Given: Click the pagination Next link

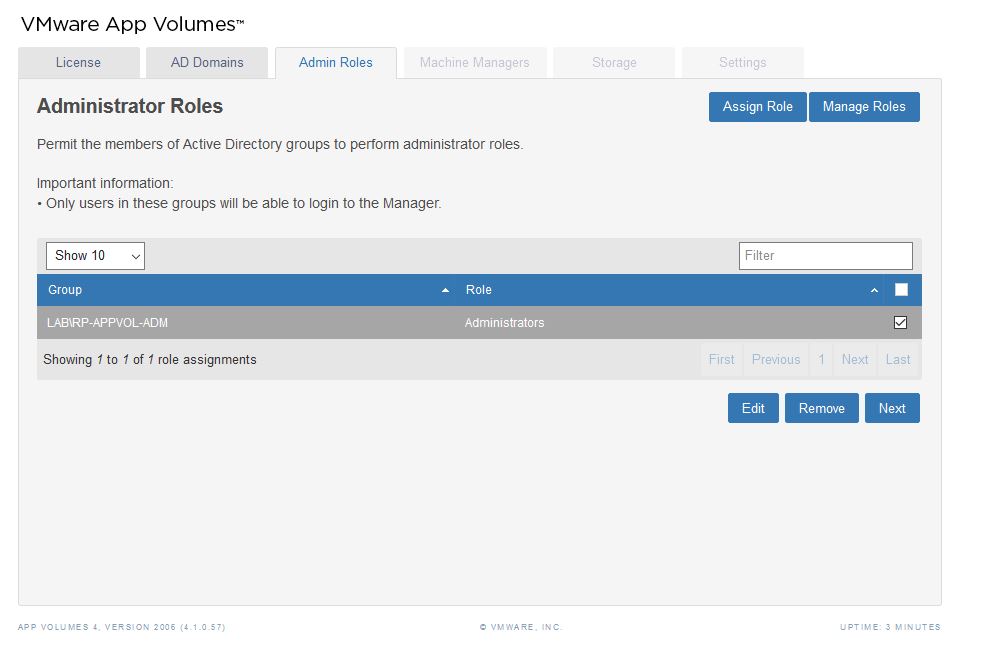Looking at the screenshot, I should pyautogui.click(x=855, y=359).
